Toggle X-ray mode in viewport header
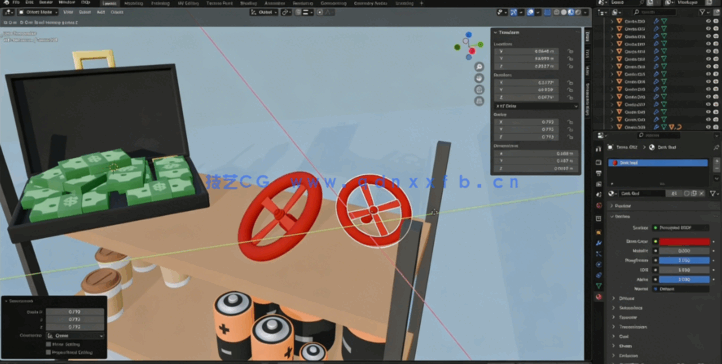The width and height of the screenshot is (722, 364). pyautogui.click(x=547, y=12)
